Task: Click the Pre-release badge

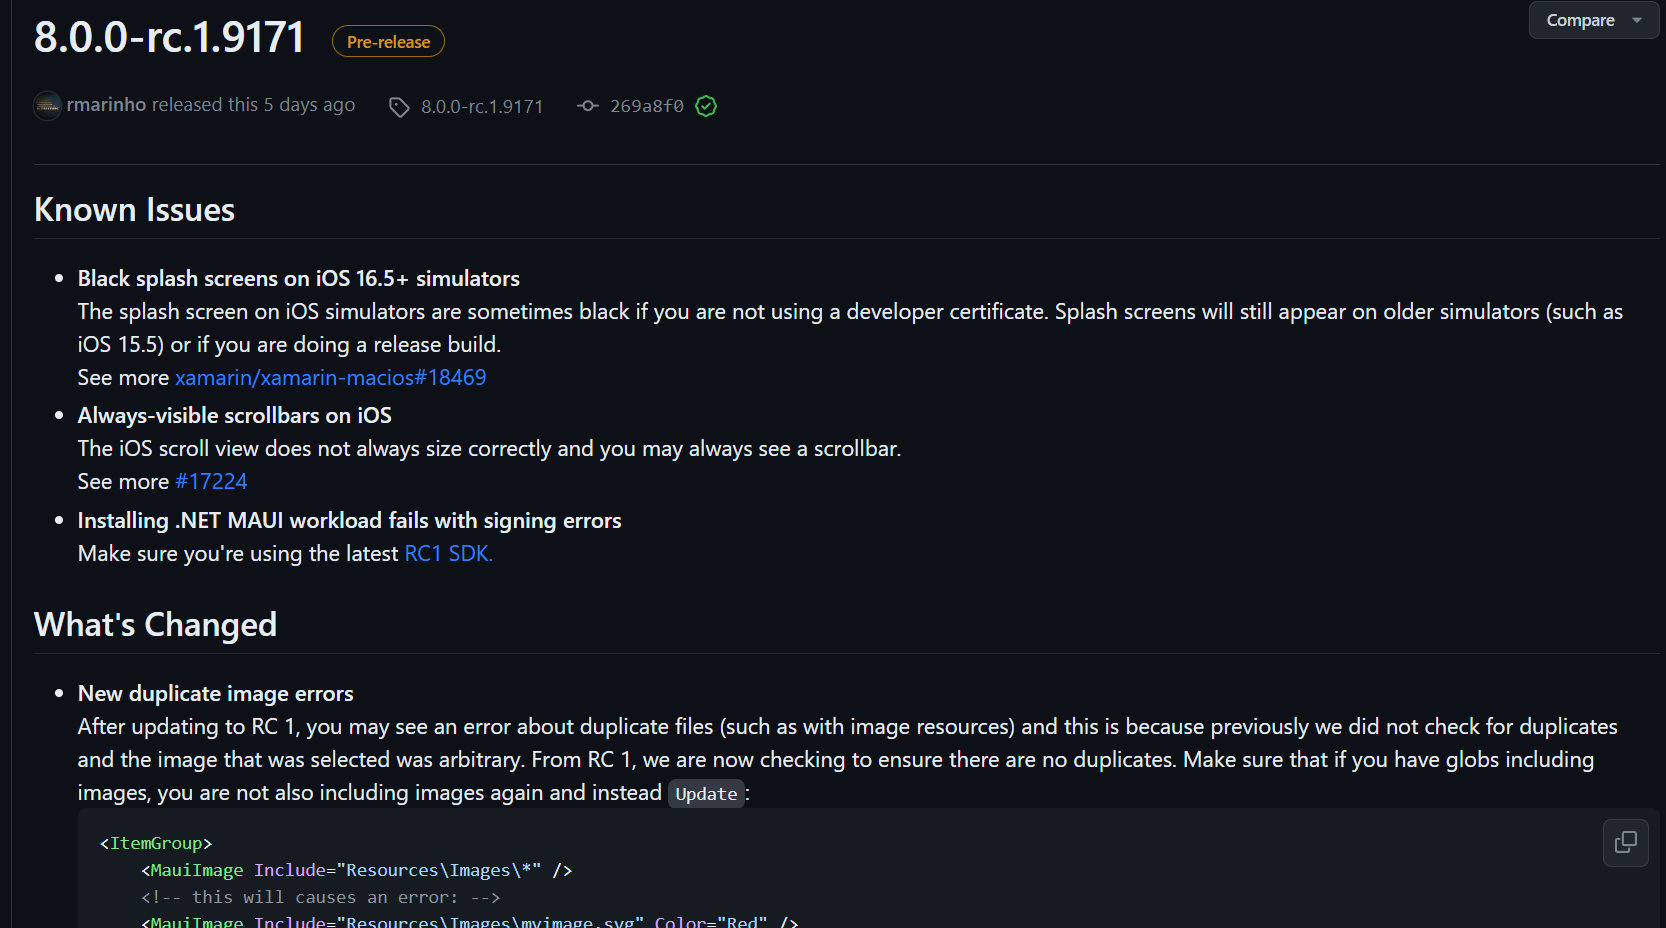Action: (x=388, y=41)
